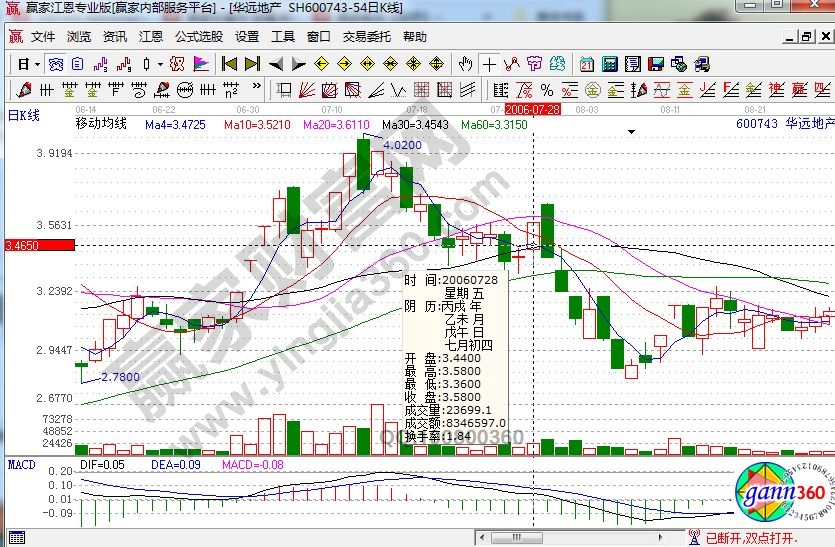Select the hand pan tool

[x=466, y=64]
